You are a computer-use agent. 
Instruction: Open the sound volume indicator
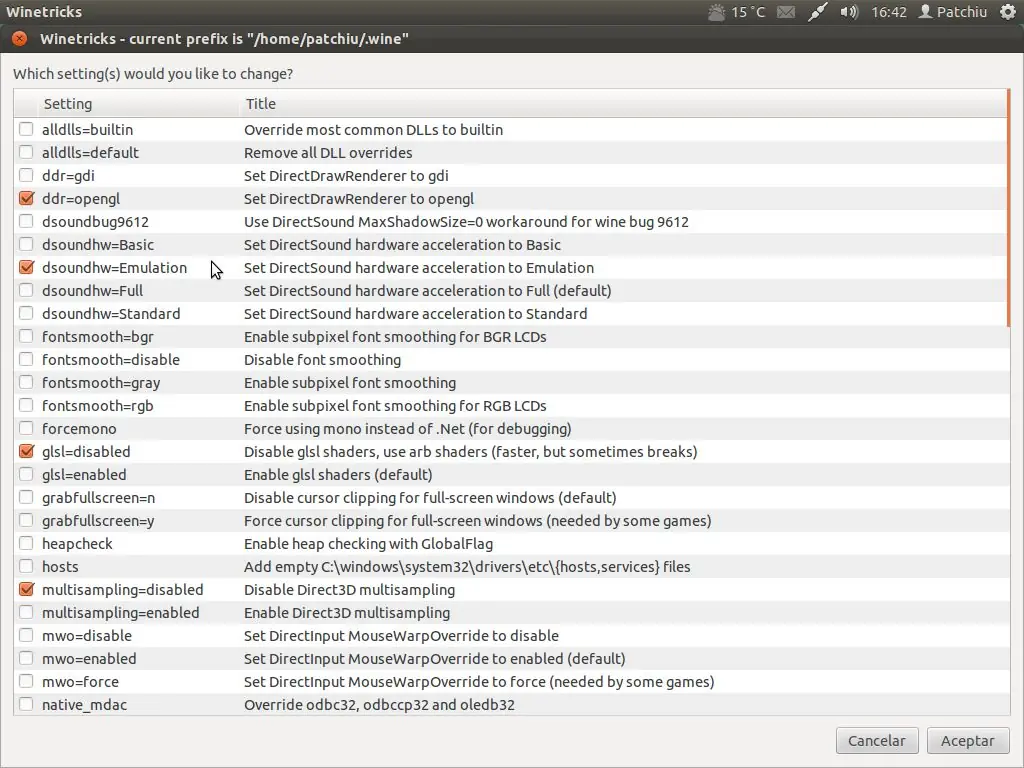click(849, 12)
